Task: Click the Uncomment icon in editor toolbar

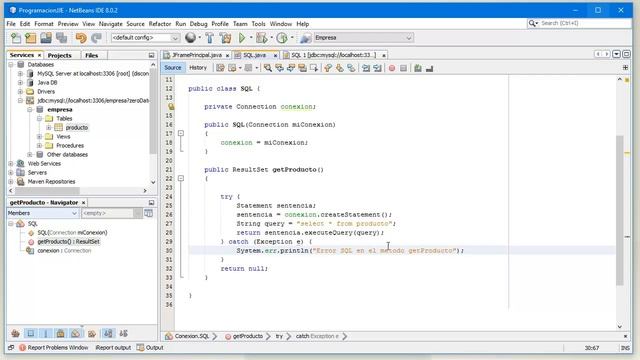Action: tap(429, 68)
